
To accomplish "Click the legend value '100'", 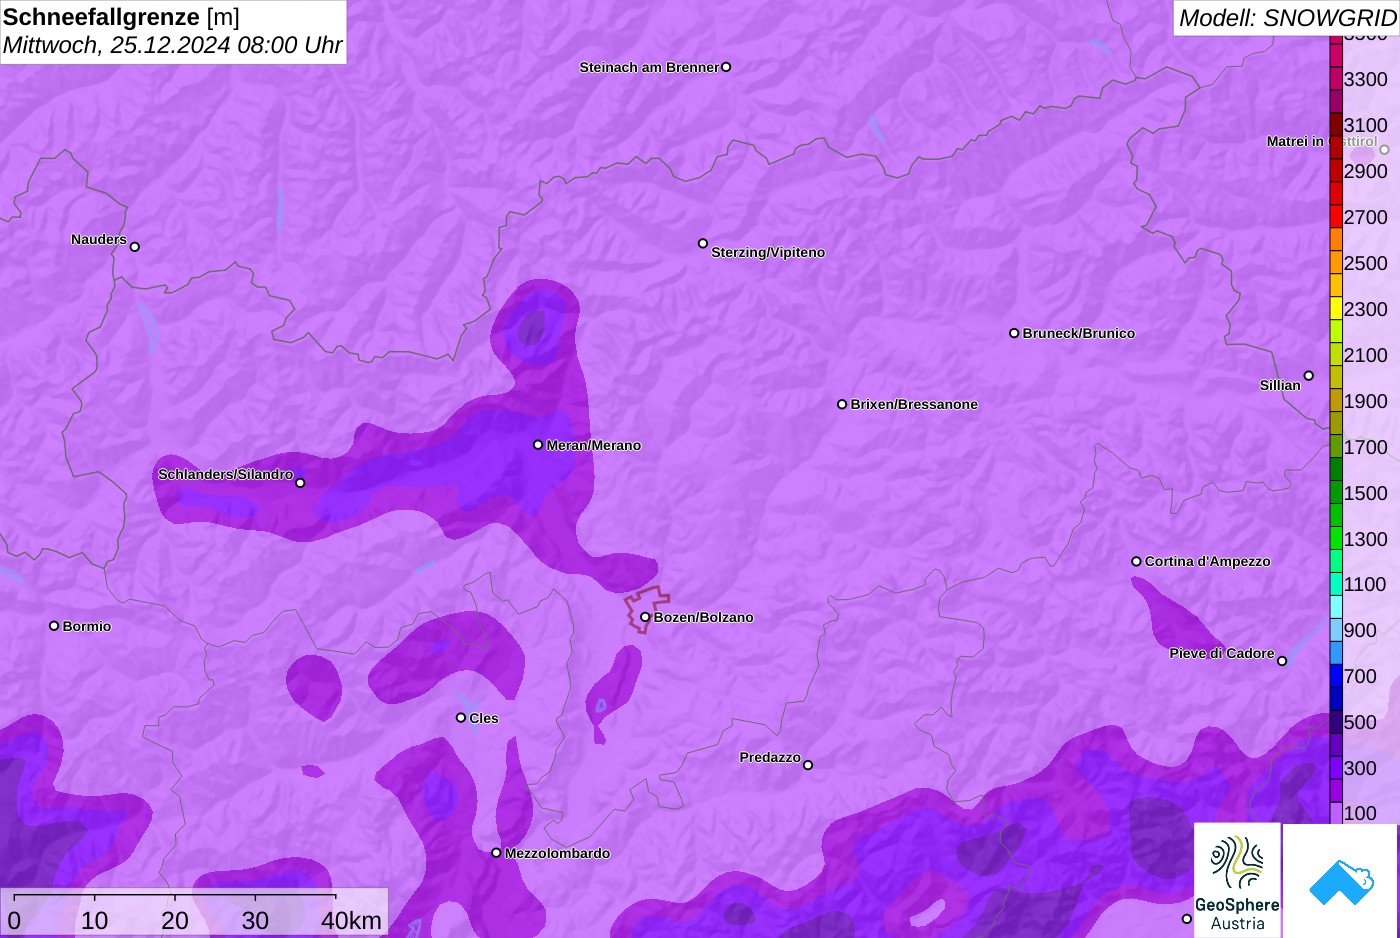I will click(x=1360, y=812).
